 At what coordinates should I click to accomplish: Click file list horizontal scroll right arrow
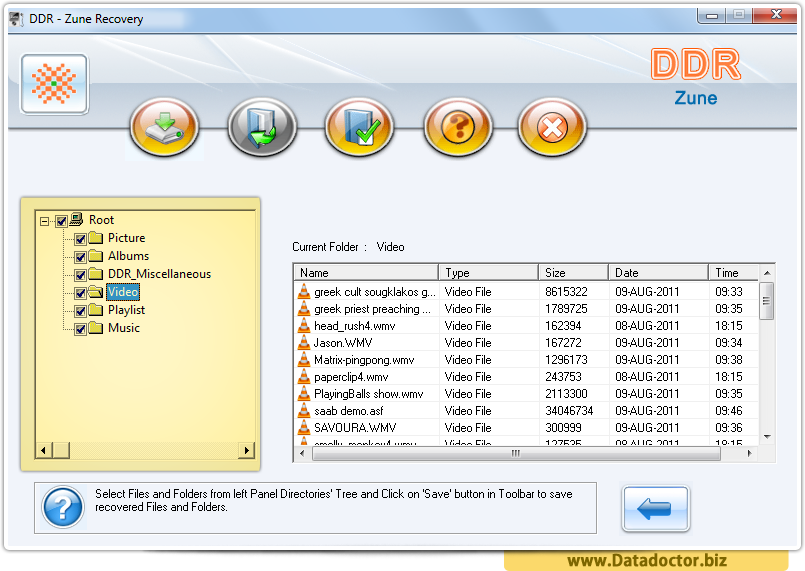pos(750,453)
